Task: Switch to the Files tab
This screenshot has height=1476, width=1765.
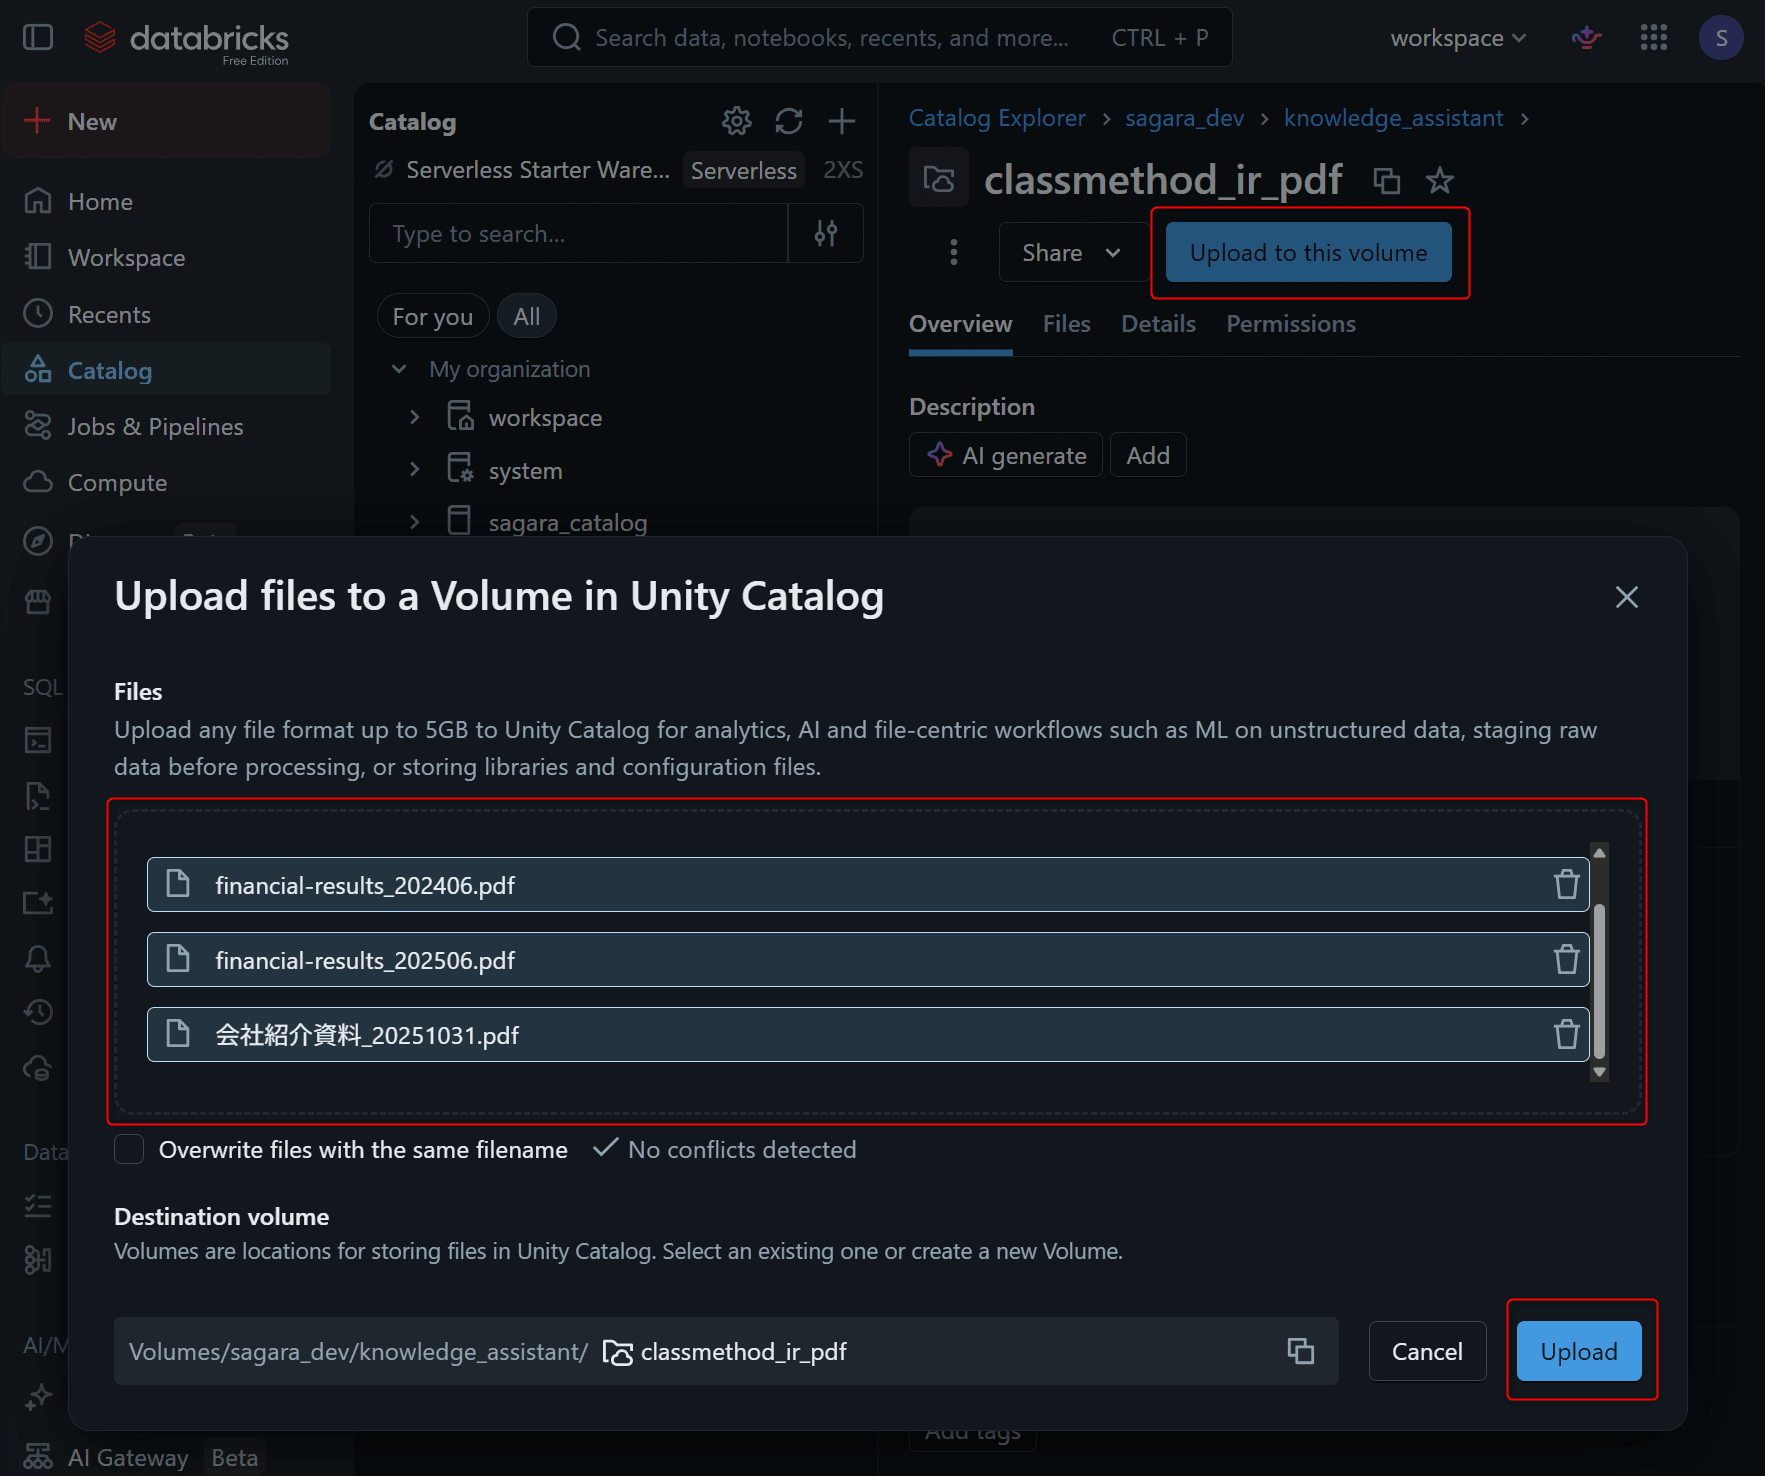Action: click(x=1066, y=324)
